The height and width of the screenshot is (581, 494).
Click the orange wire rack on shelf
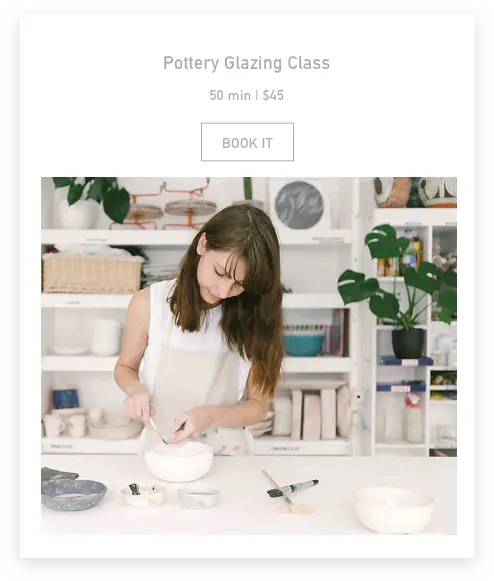[x=163, y=206]
